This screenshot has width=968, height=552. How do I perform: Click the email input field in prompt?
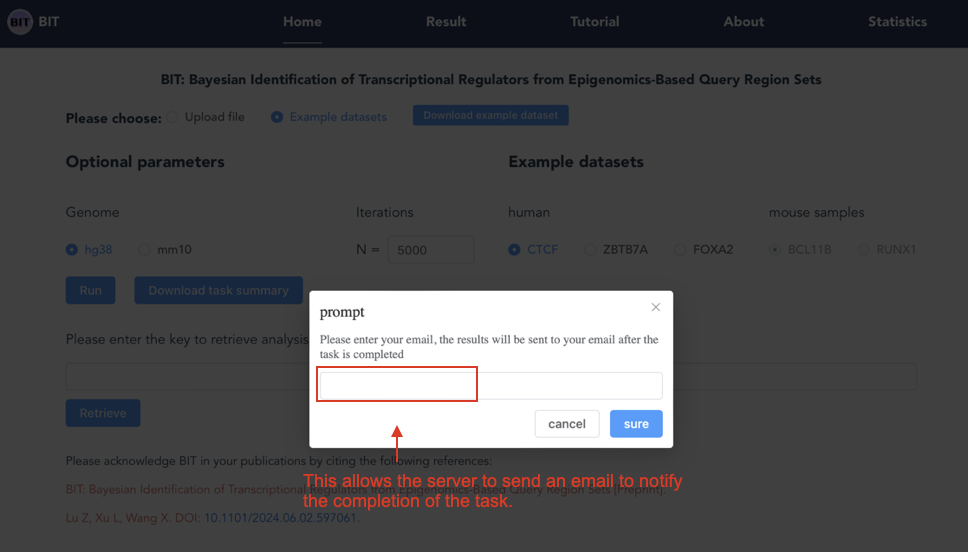tap(491, 385)
